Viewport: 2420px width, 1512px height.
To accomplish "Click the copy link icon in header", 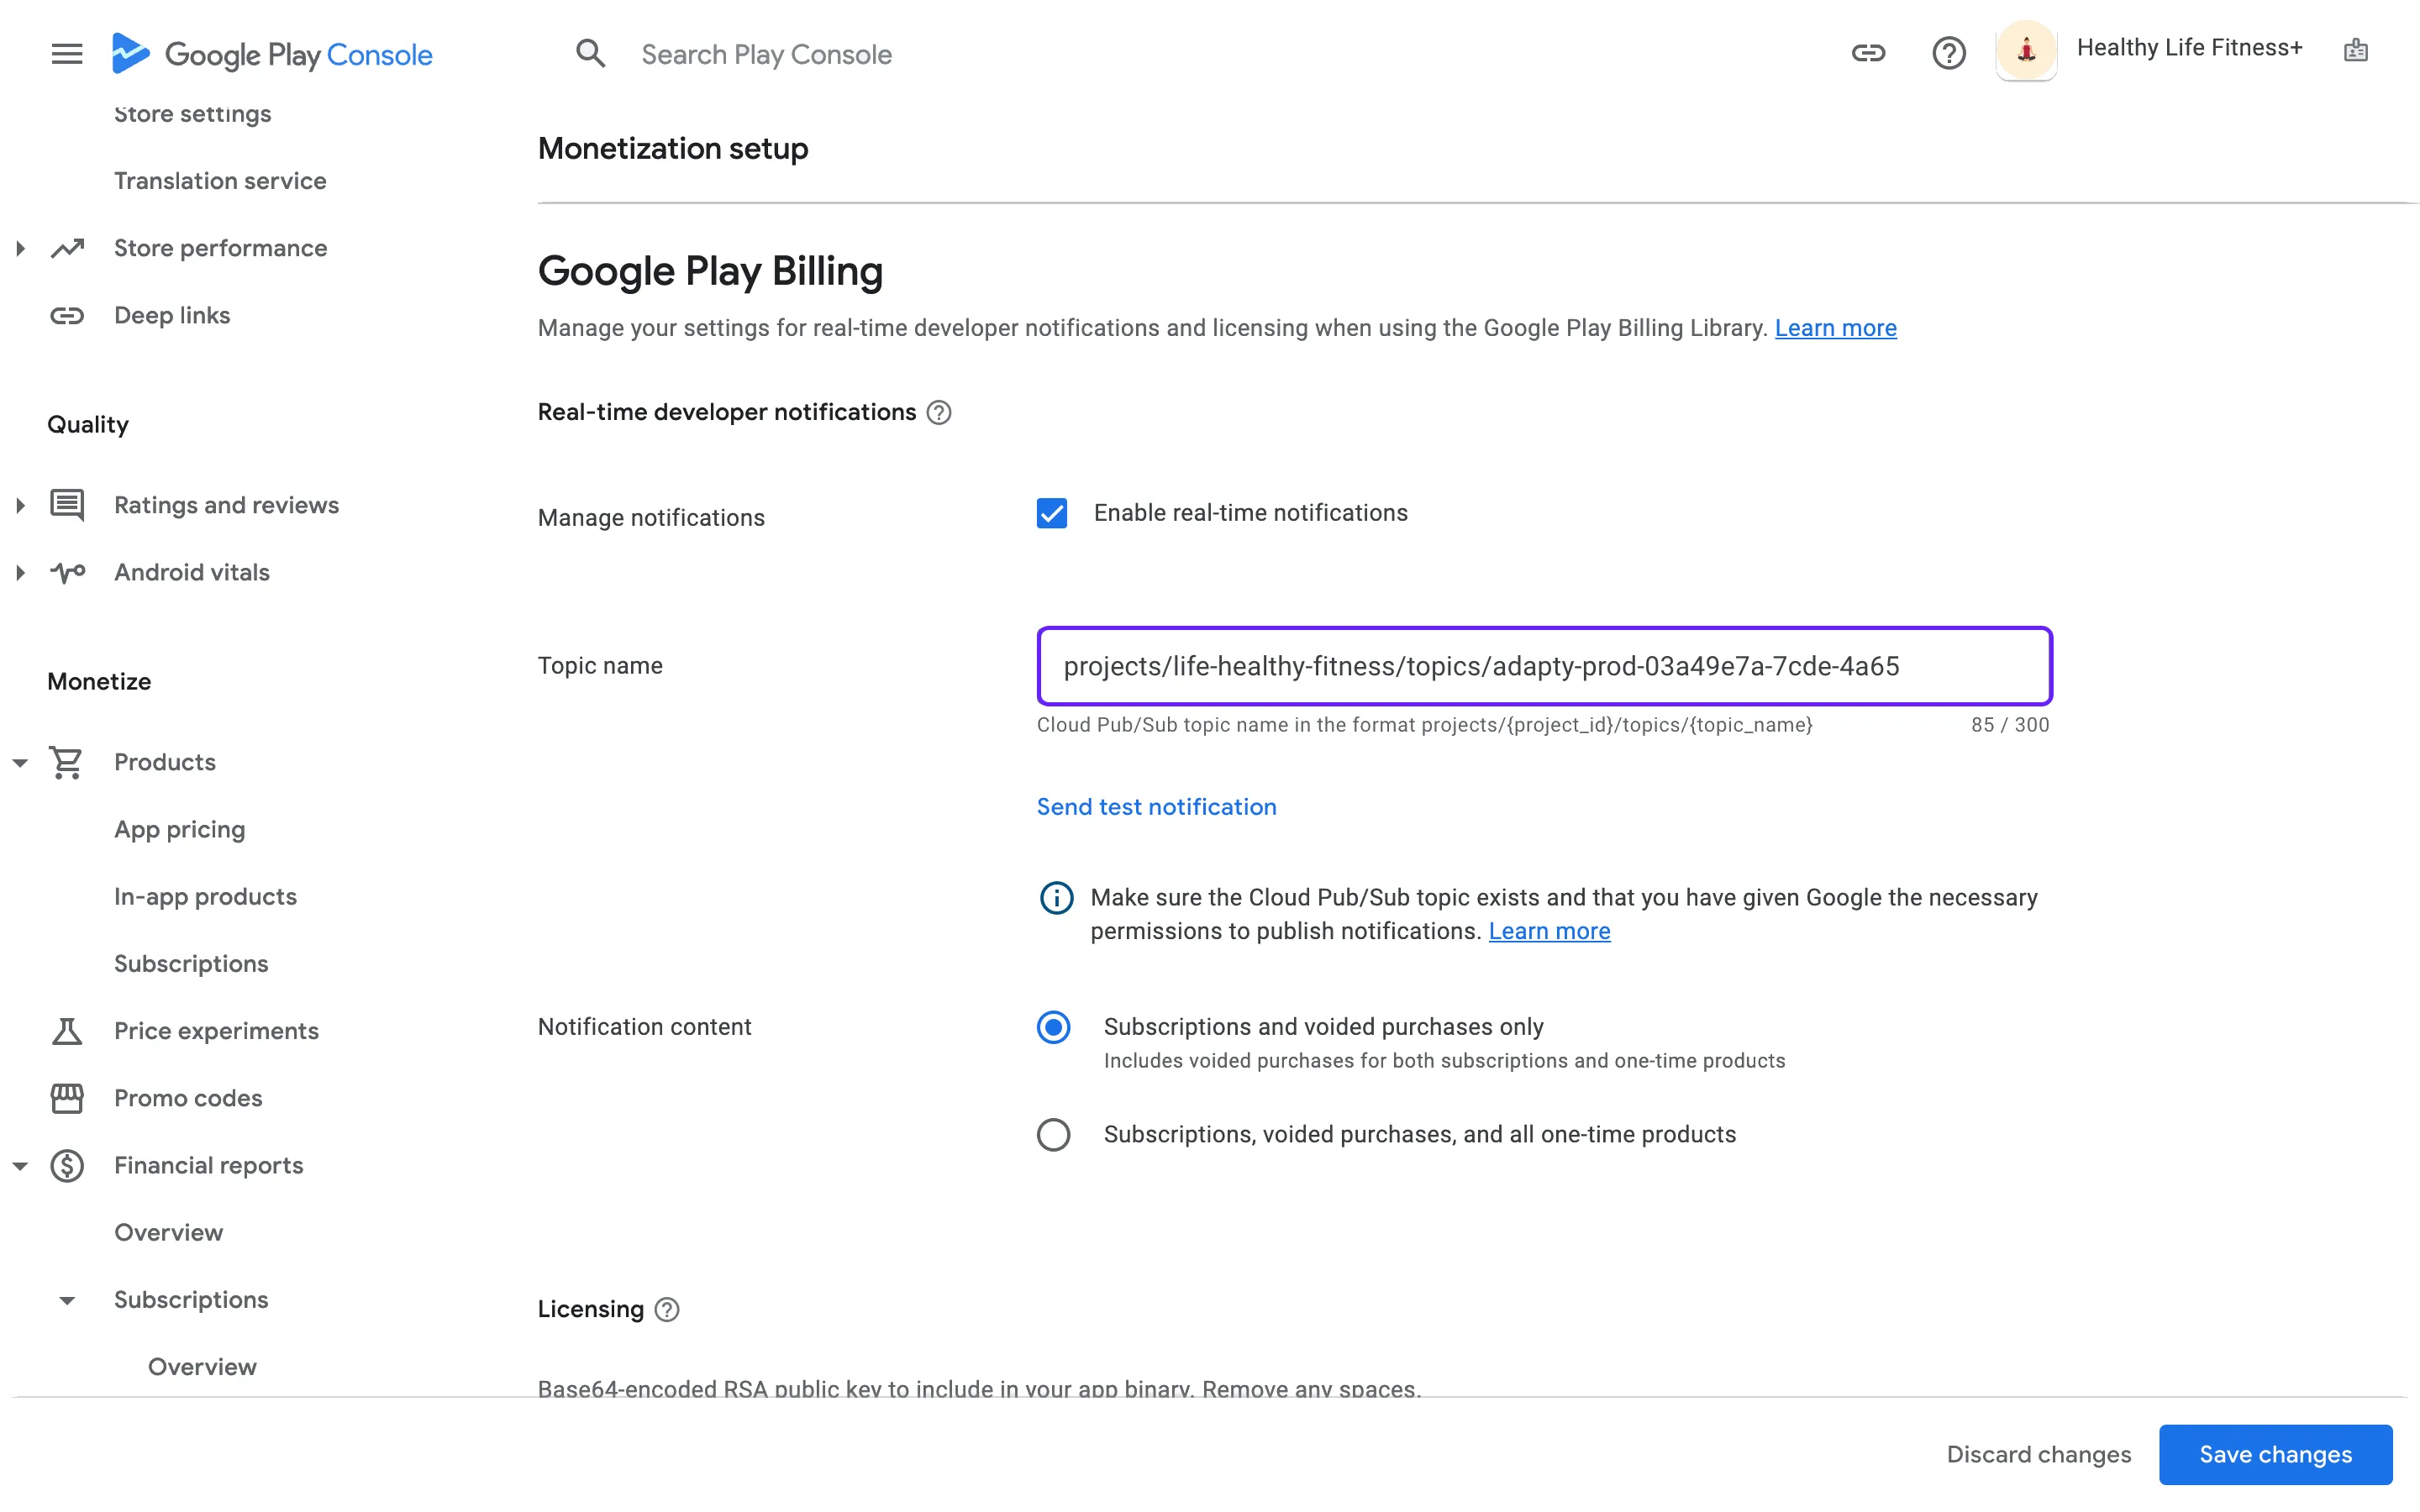I will [x=1867, y=54].
